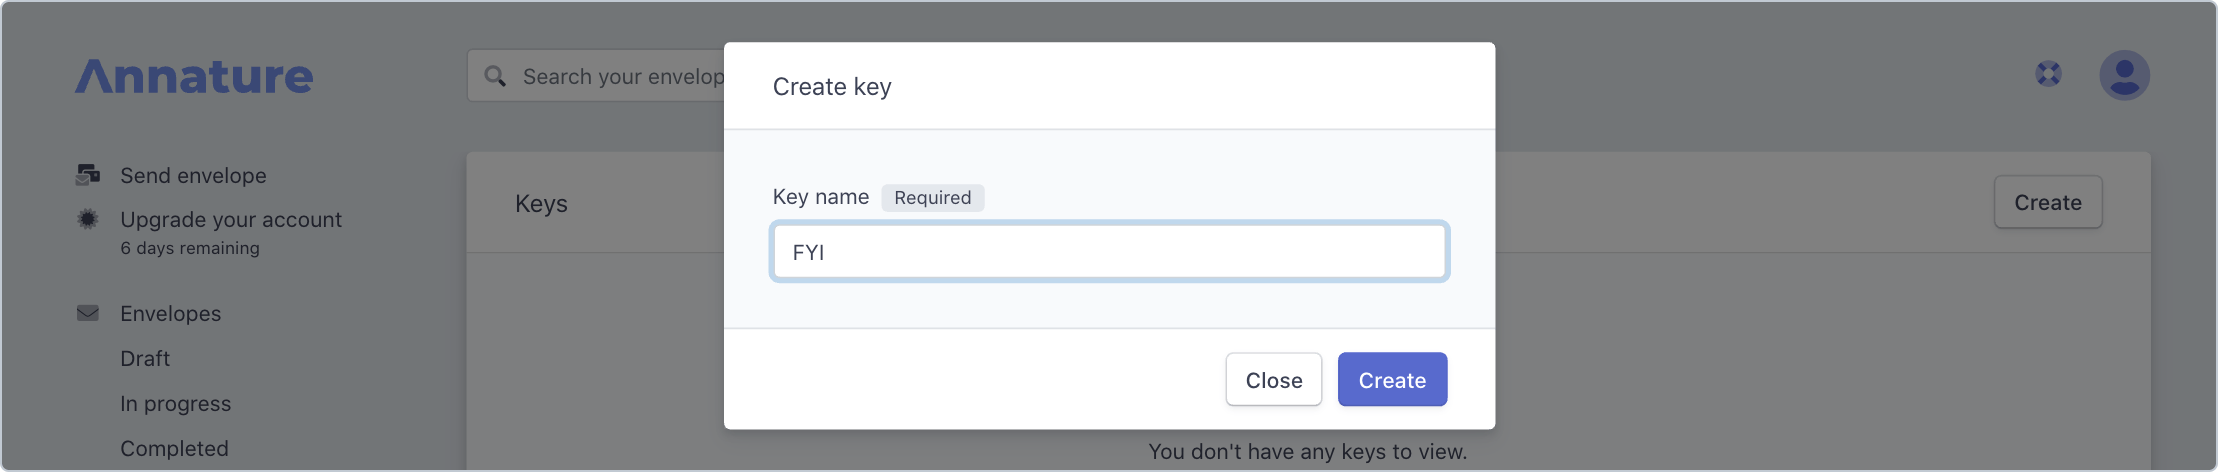Select the Upgrade your account link
This screenshot has width=2218, height=472.
(x=230, y=219)
